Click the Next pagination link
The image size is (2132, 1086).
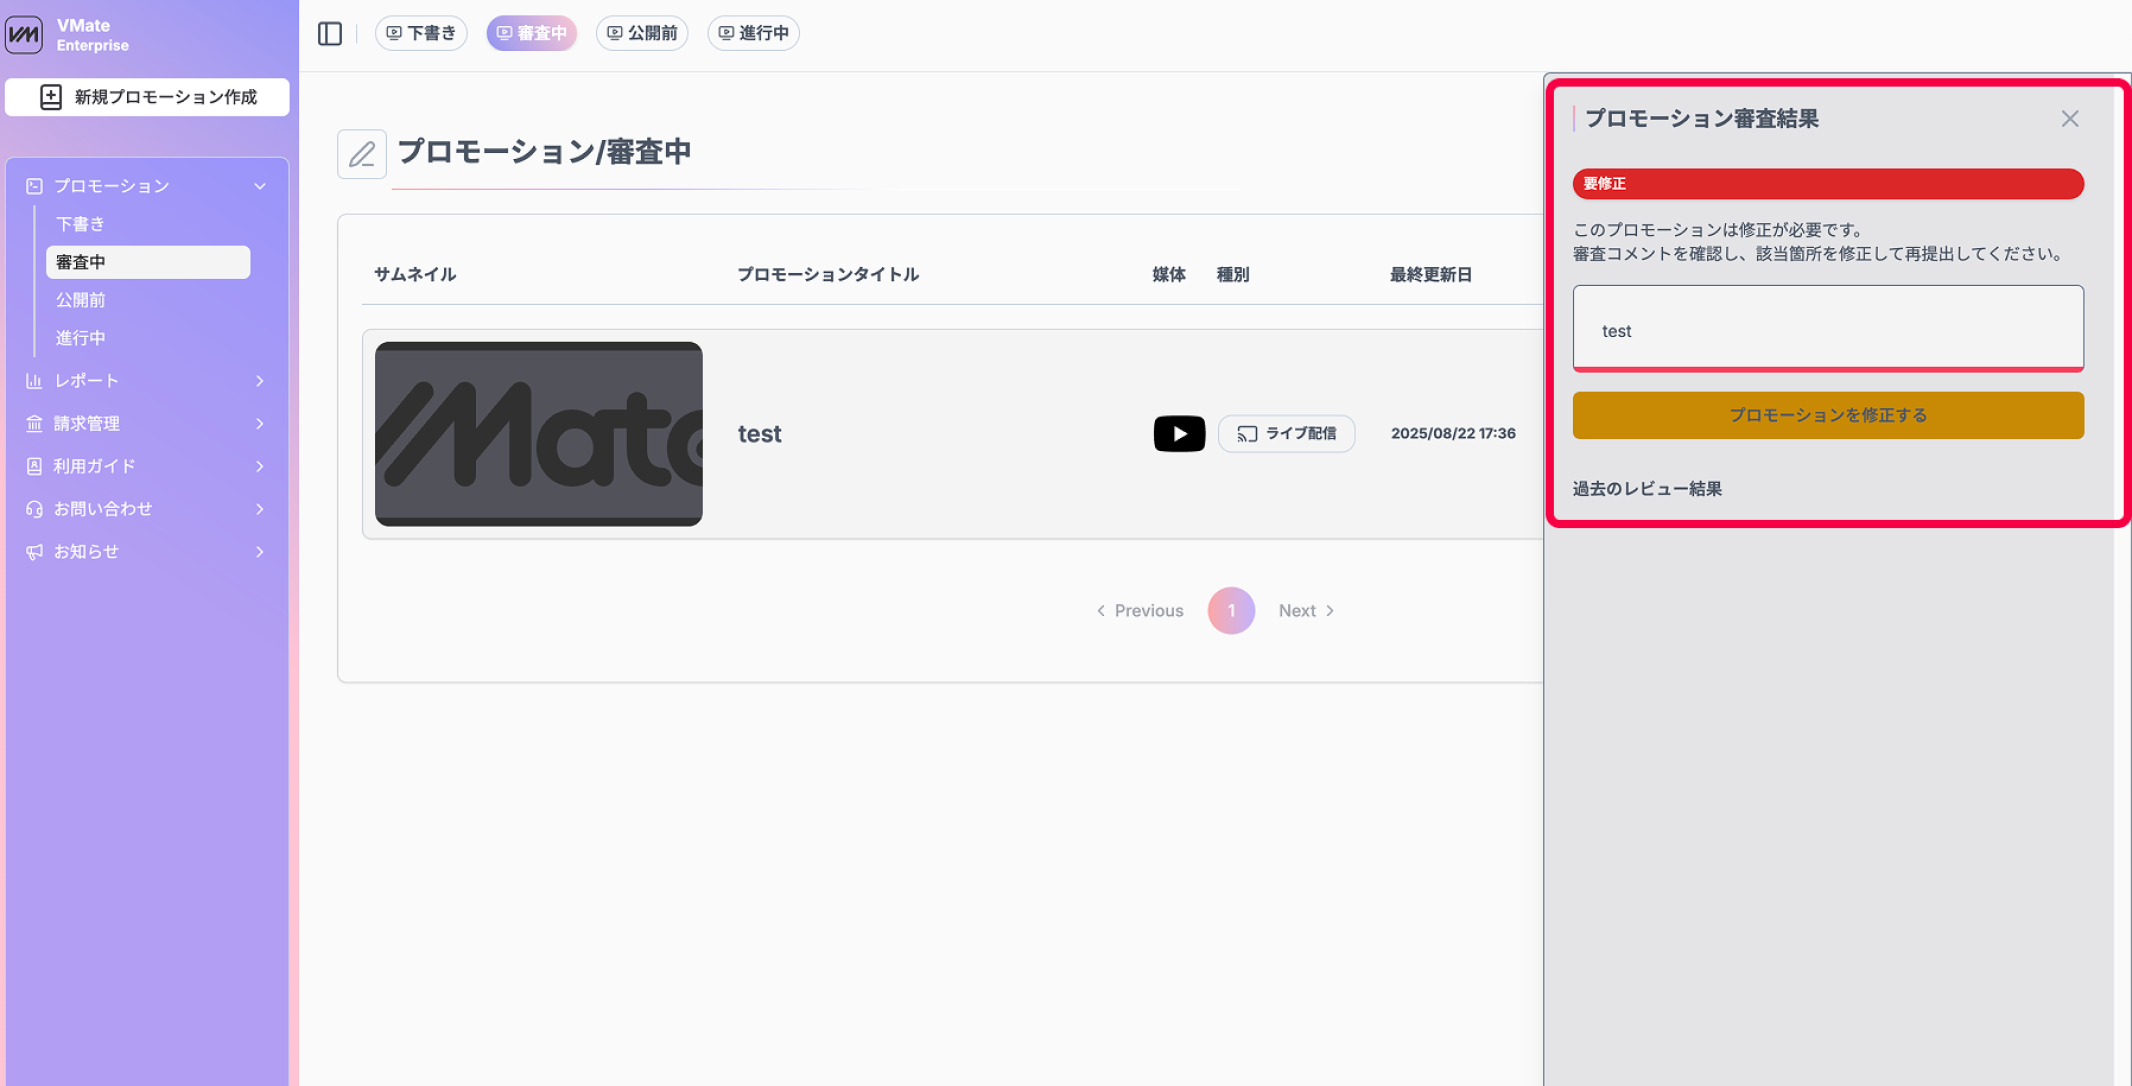pyautogui.click(x=1306, y=610)
